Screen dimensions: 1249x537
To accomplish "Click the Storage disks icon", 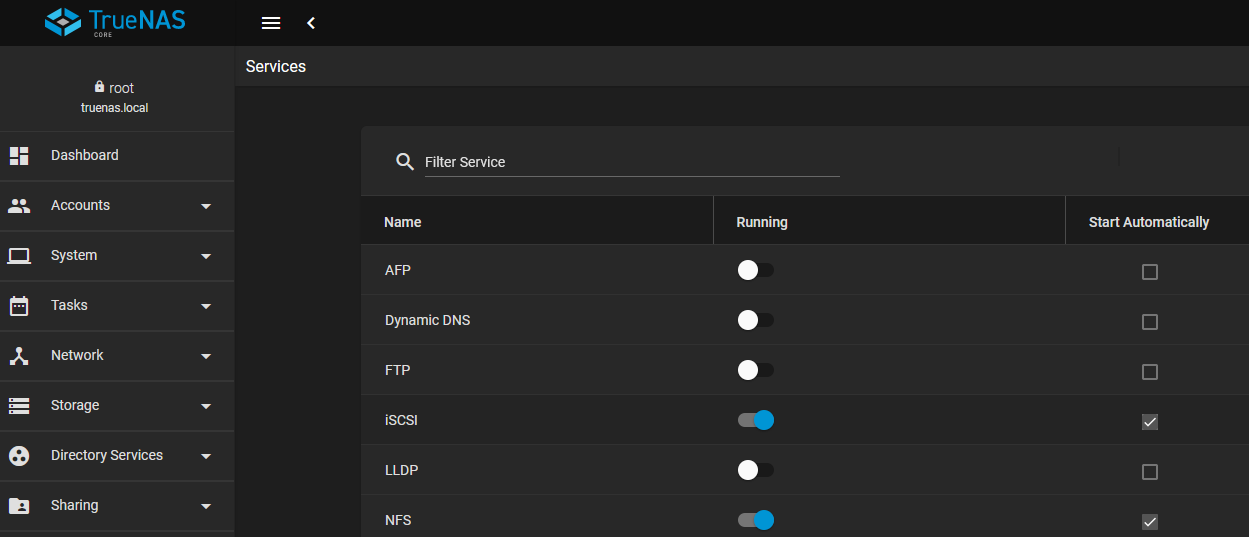I will tap(19, 405).
